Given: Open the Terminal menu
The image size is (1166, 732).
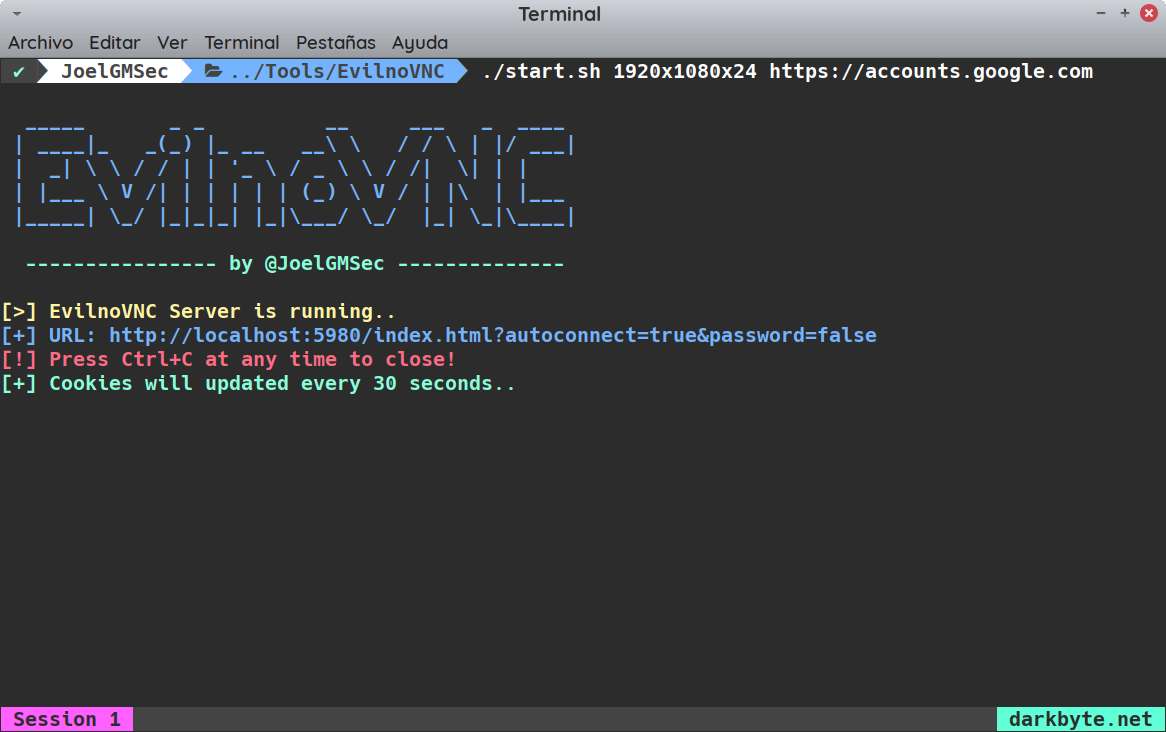Looking at the screenshot, I should point(242,42).
